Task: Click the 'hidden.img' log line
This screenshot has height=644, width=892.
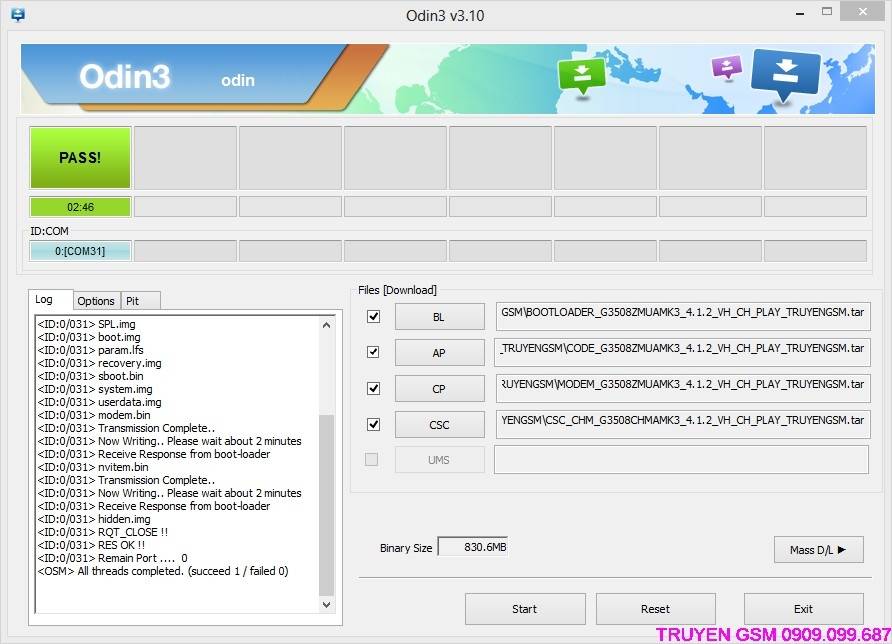Action: [x=94, y=519]
